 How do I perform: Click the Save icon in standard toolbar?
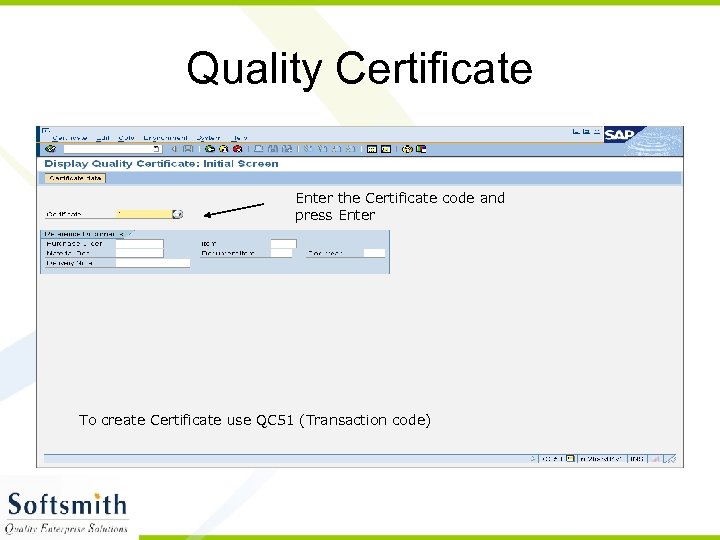coord(188,149)
